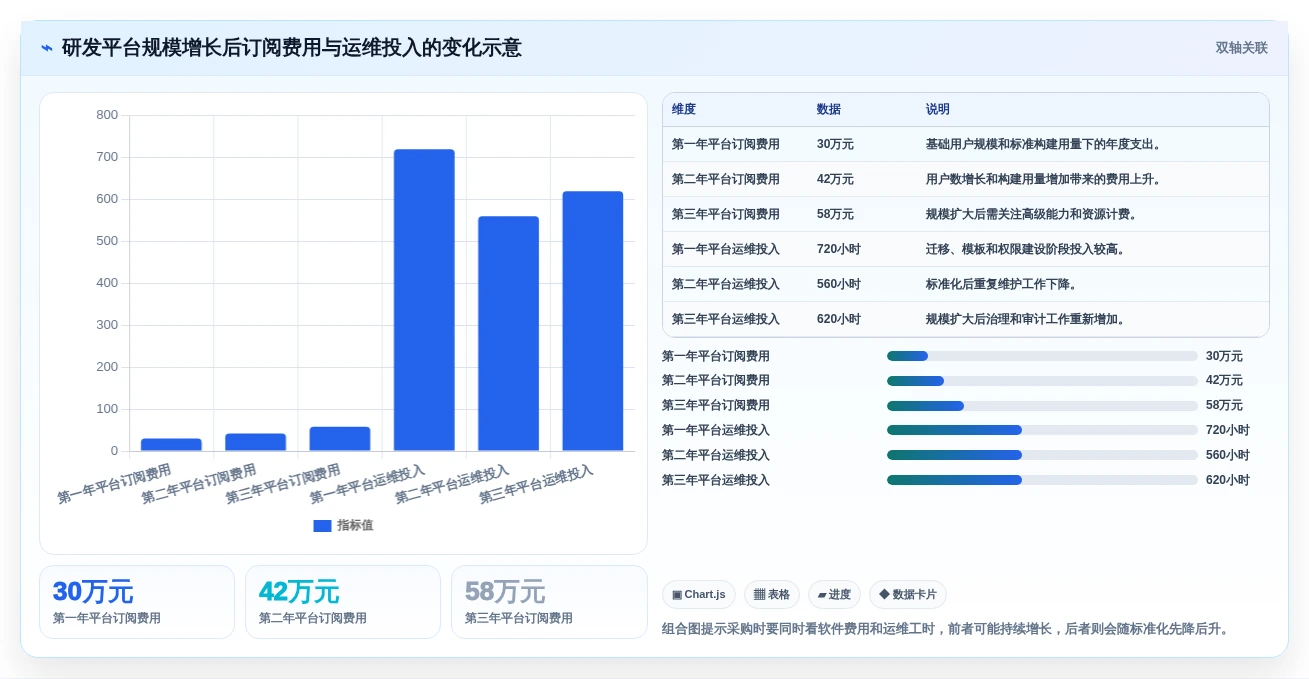Image resolution: width=1309 pixels, height=679 pixels.
Task: Click the progress bar for 第一年平台订阅费用
Action: (1042, 356)
